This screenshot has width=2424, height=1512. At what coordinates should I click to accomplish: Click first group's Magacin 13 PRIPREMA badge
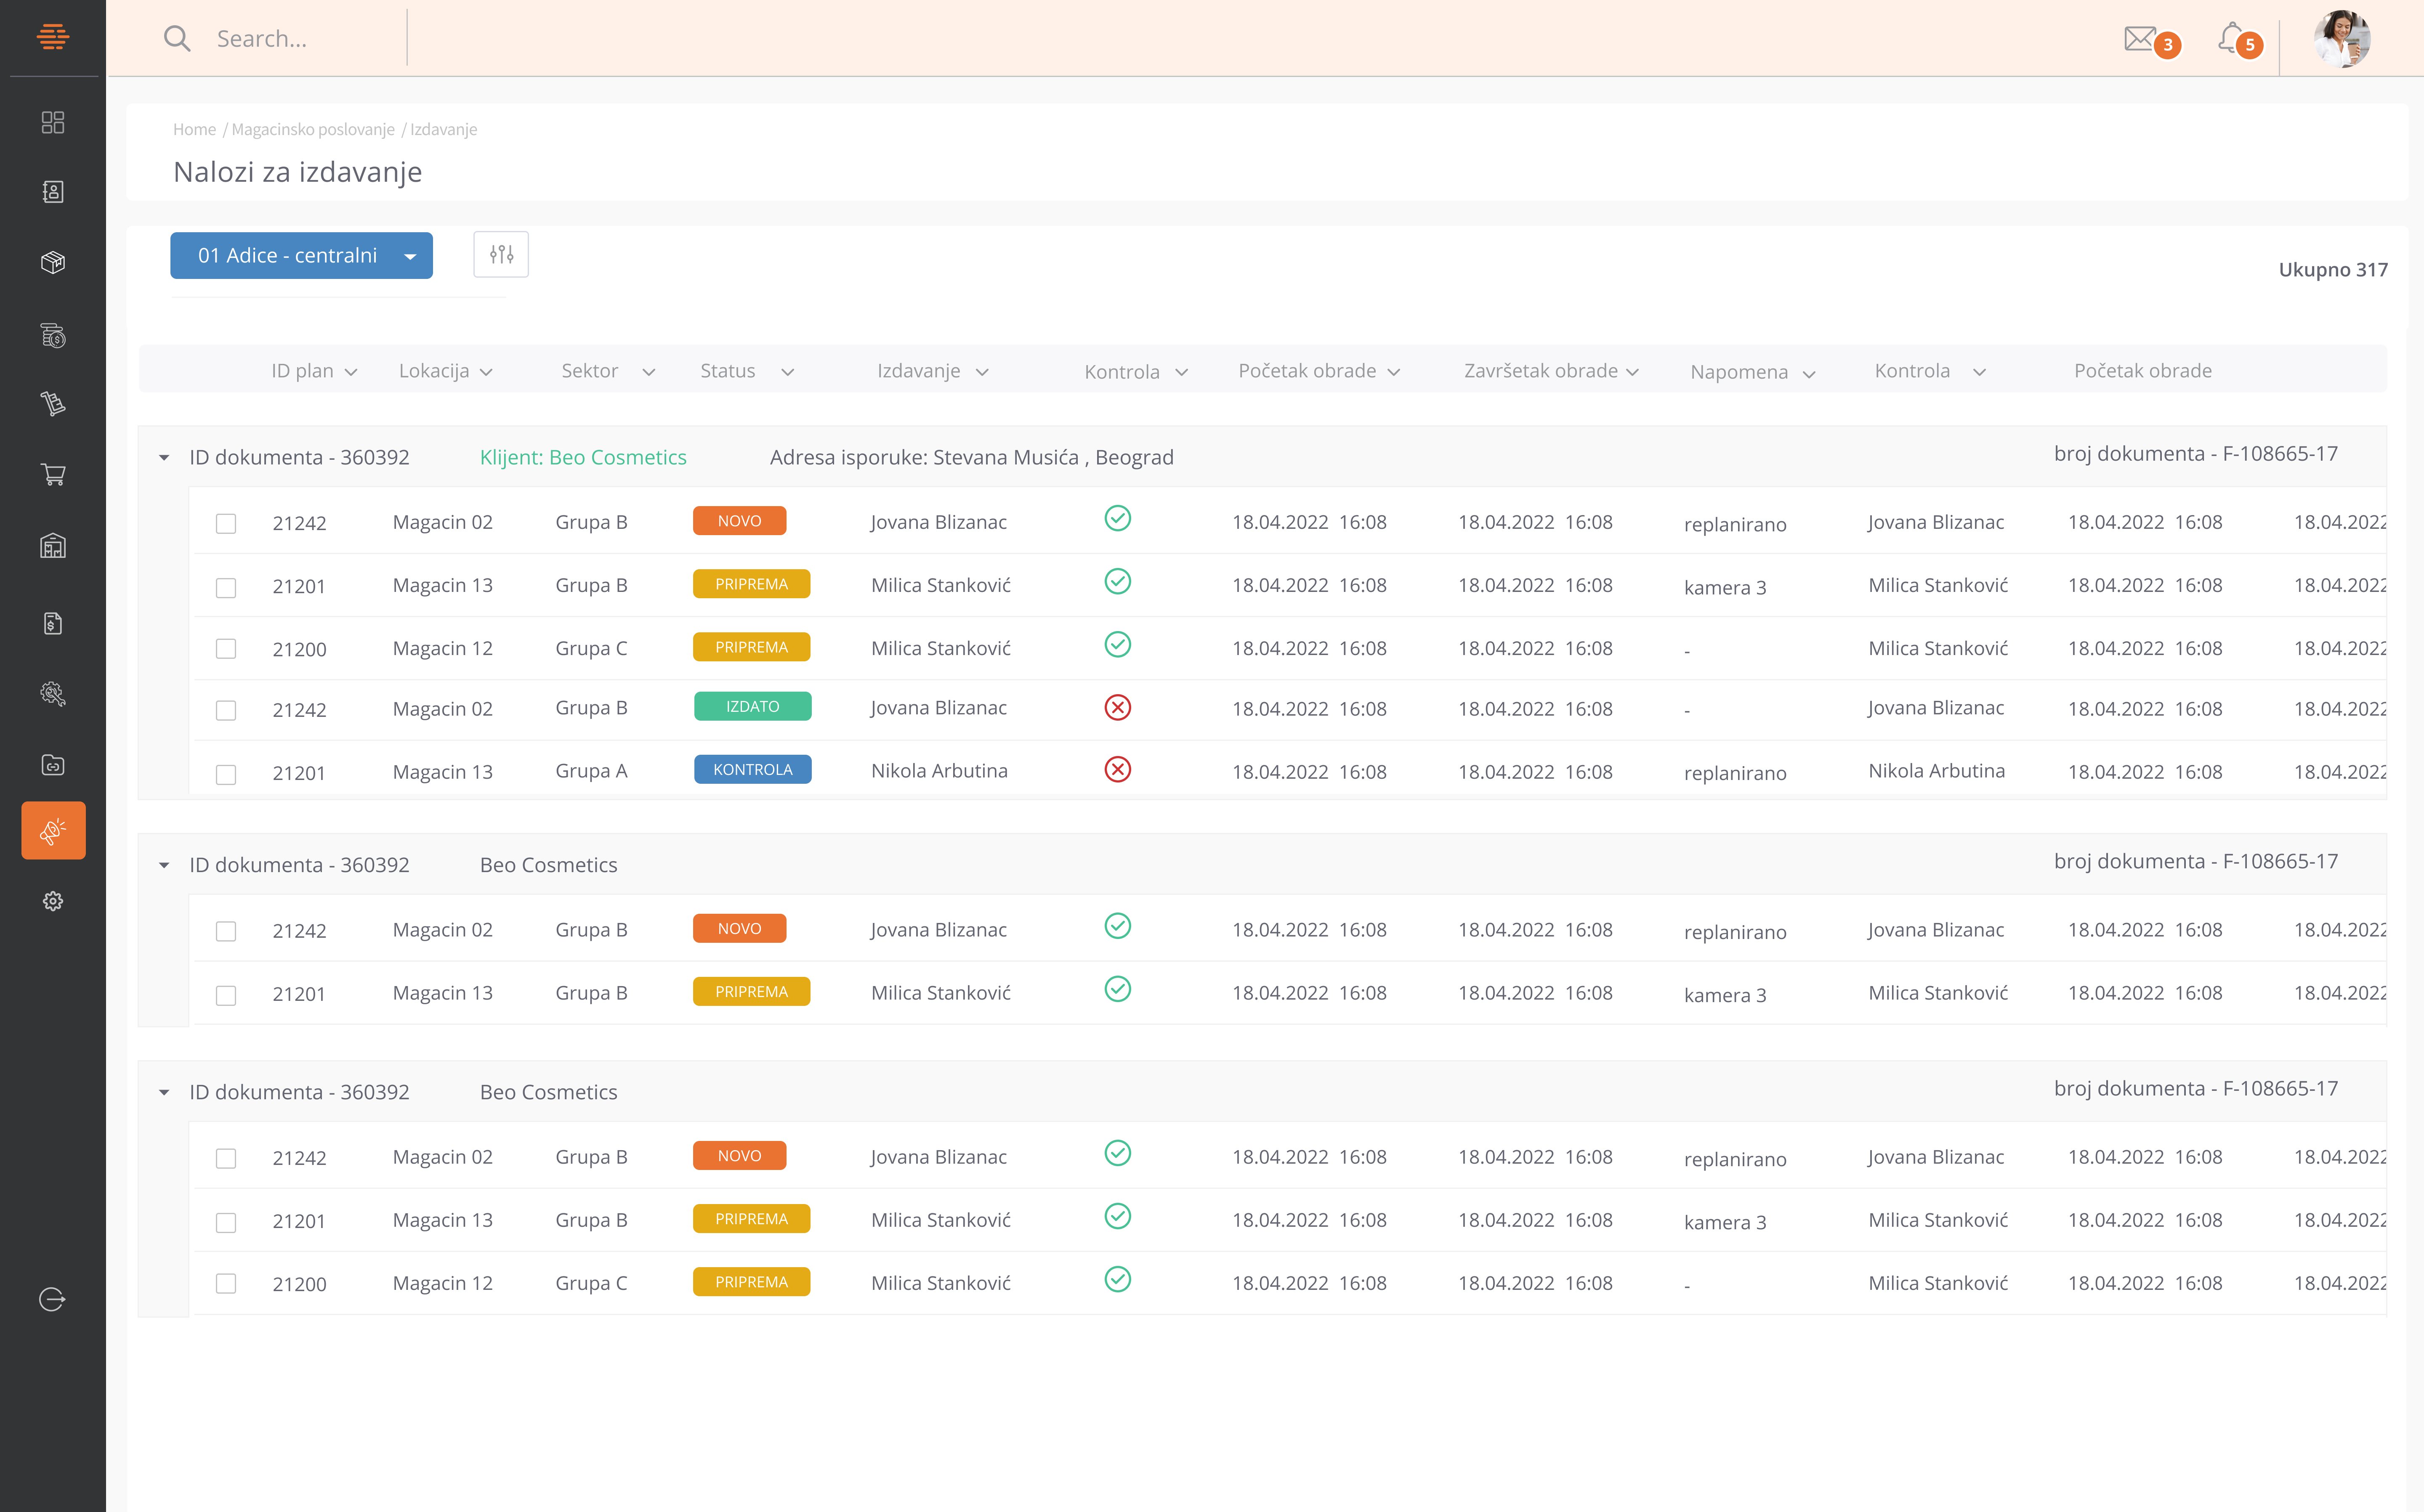coord(751,584)
